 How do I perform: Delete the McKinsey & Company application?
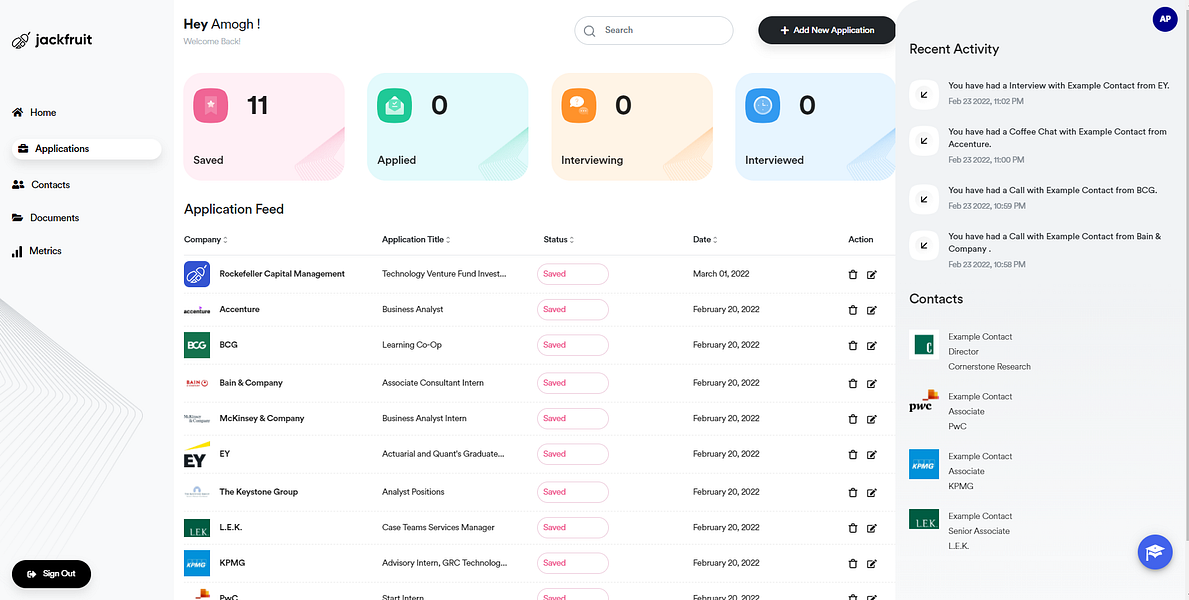click(852, 419)
